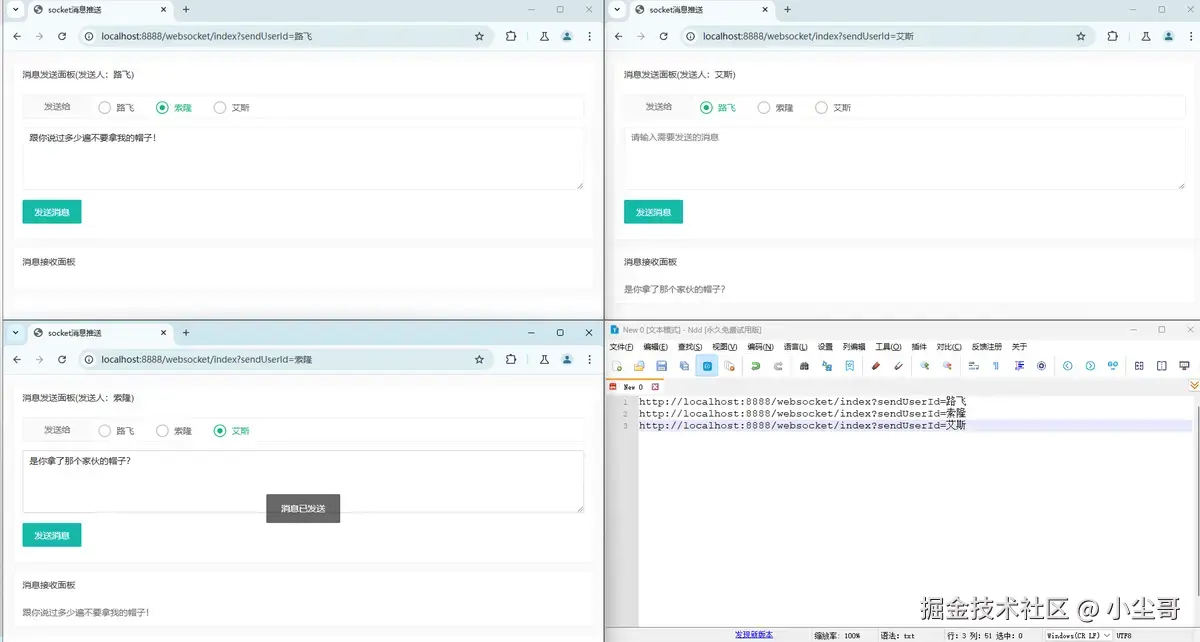Open 文件(F) menu in Ndd
Screen dimensions: 1200x642
pos(622,347)
